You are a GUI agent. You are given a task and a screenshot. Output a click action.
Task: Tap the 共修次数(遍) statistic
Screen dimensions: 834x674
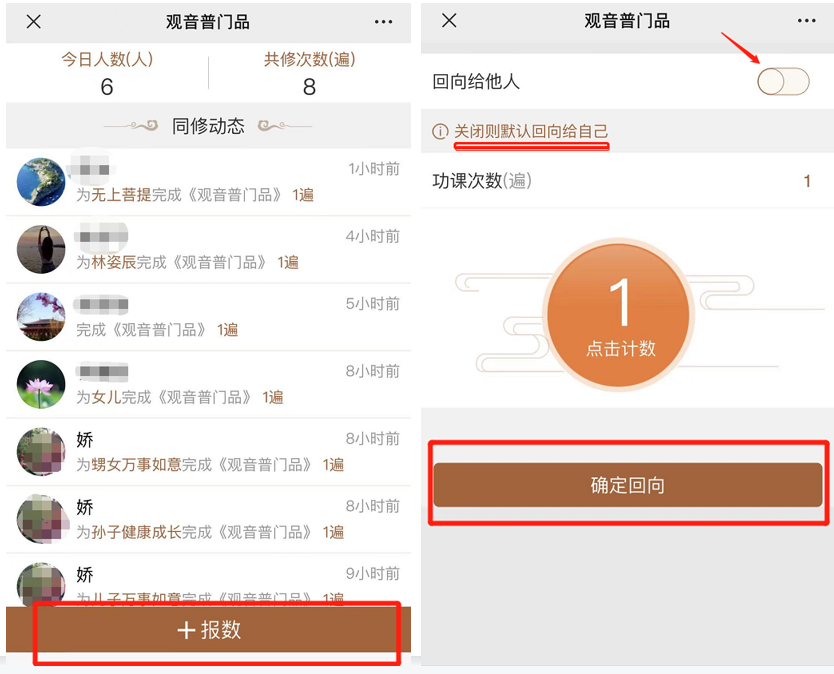point(309,73)
